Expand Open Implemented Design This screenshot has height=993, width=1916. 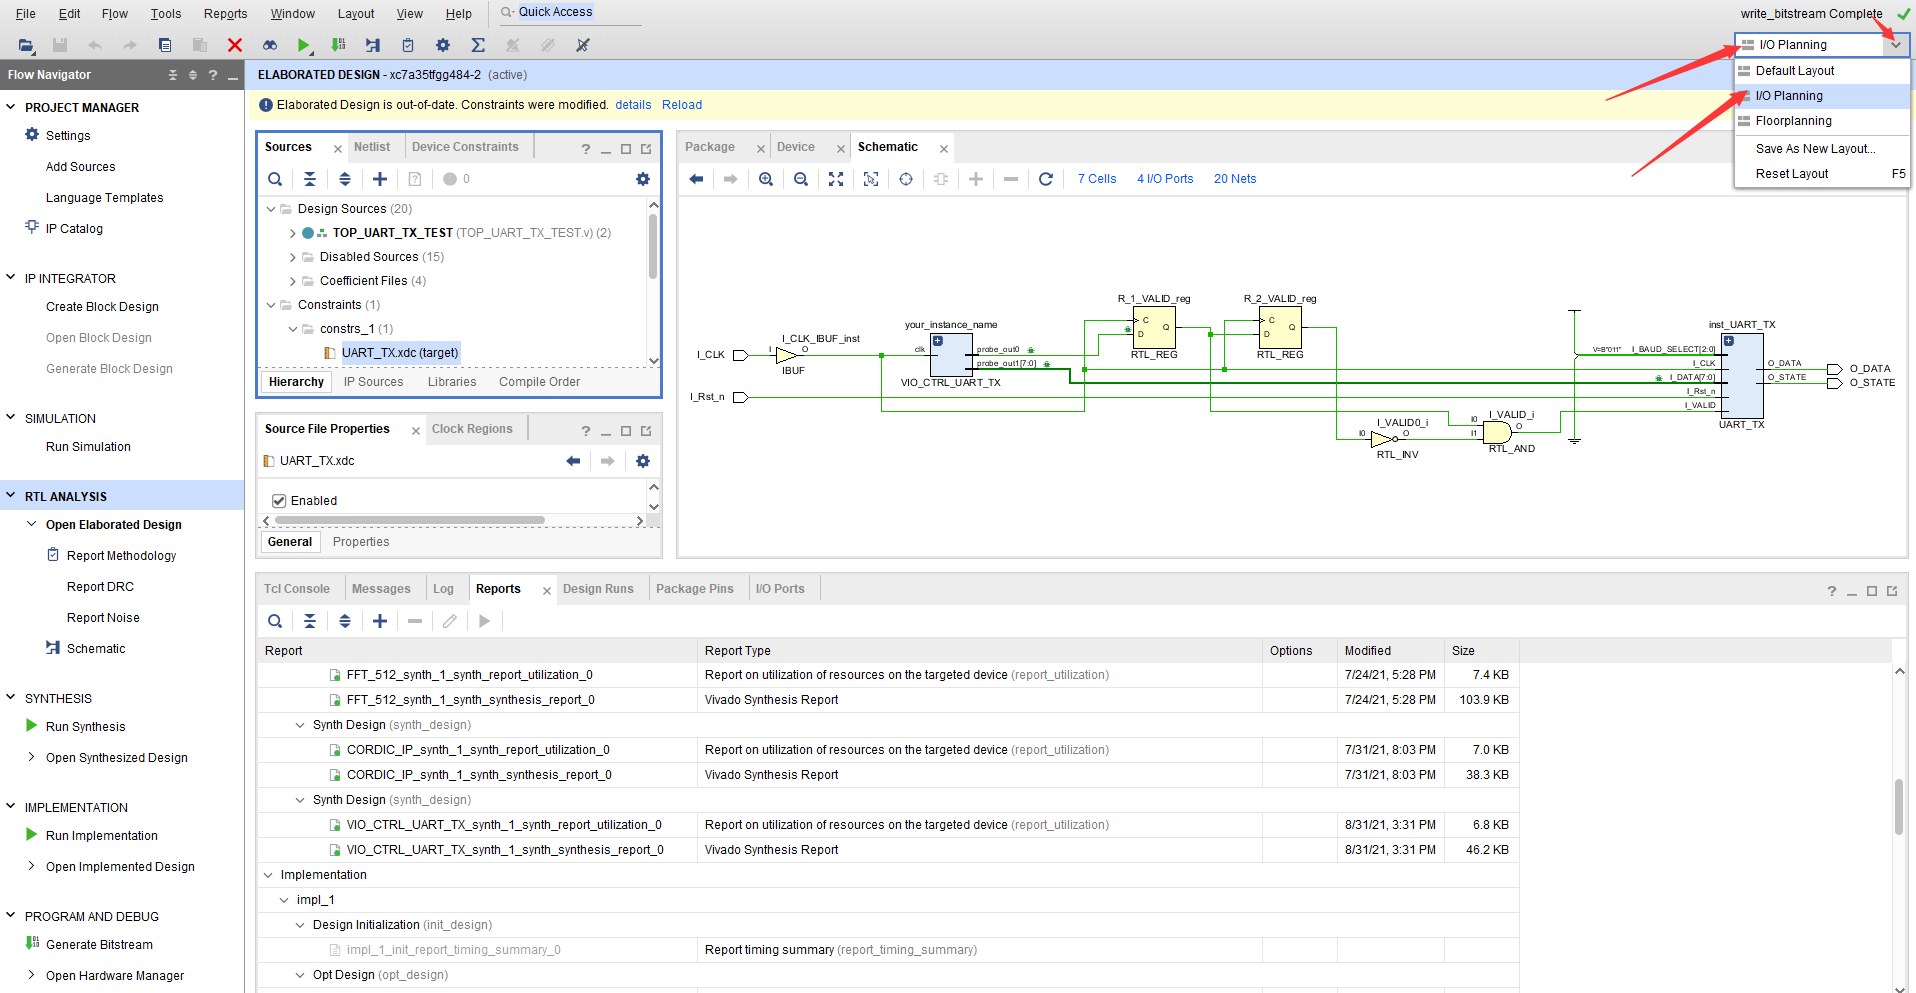click(x=31, y=866)
